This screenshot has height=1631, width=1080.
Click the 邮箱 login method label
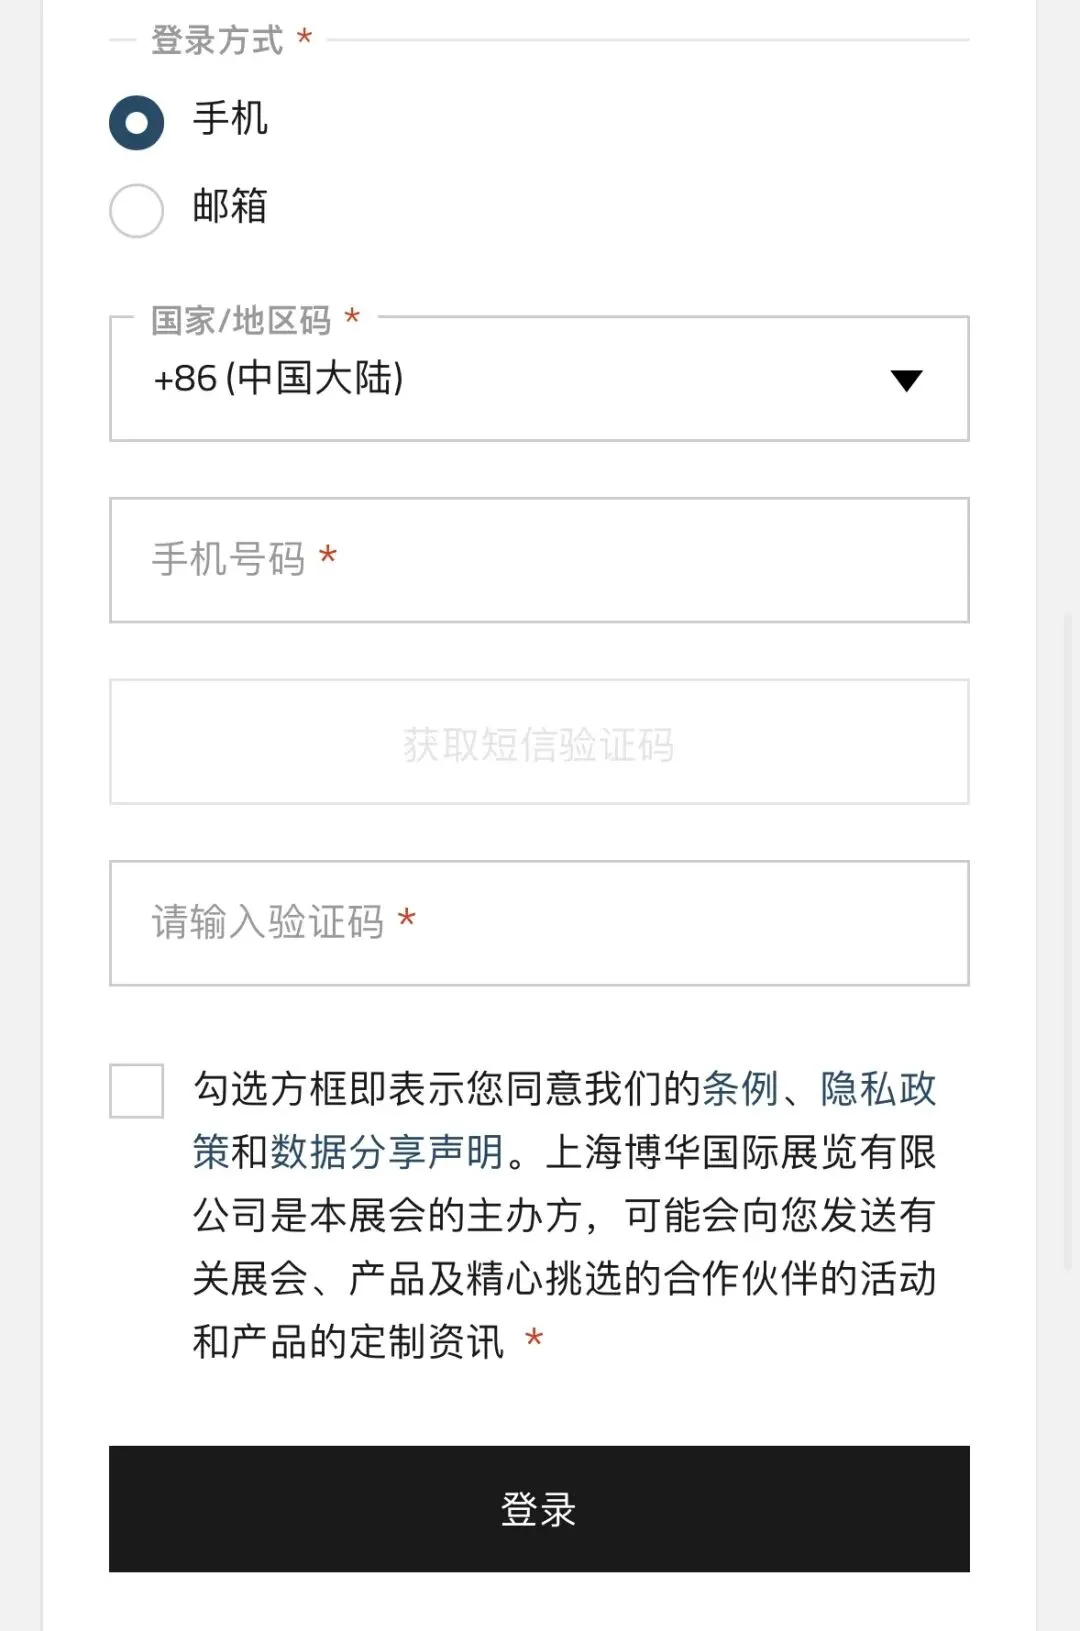coord(230,206)
